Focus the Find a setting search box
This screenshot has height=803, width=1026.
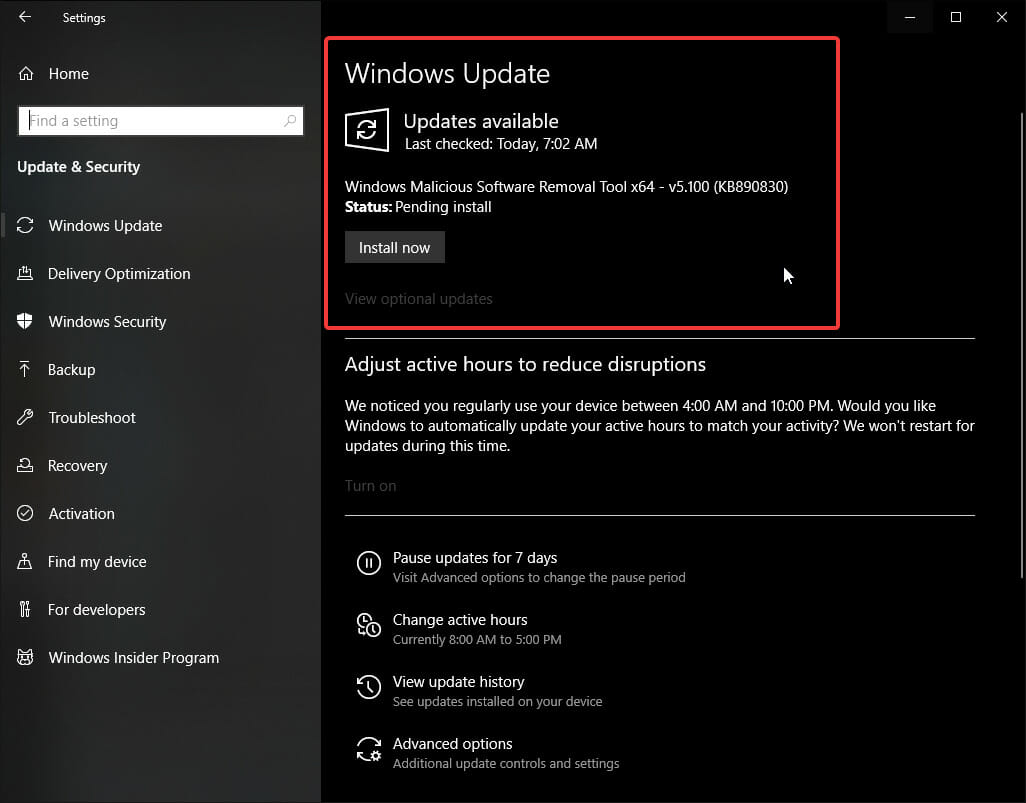pyautogui.click(x=160, y=121)
